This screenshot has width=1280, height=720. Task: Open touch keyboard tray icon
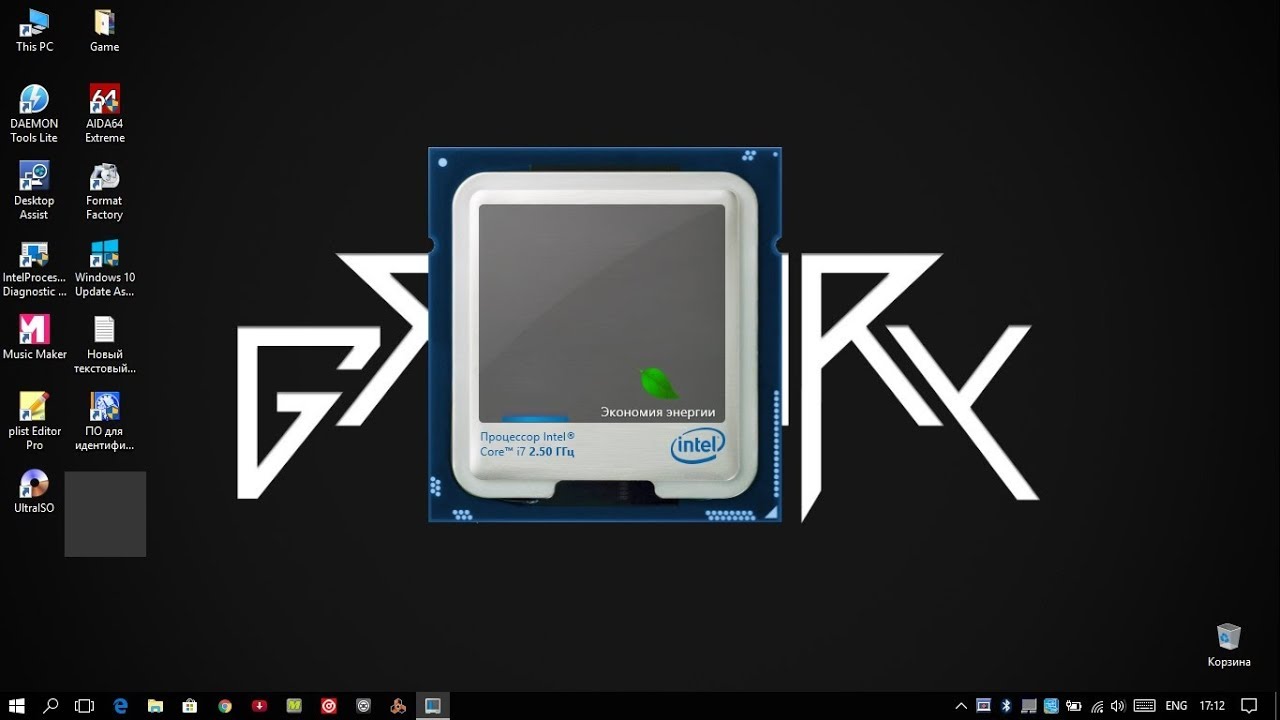click(1144, 706)
